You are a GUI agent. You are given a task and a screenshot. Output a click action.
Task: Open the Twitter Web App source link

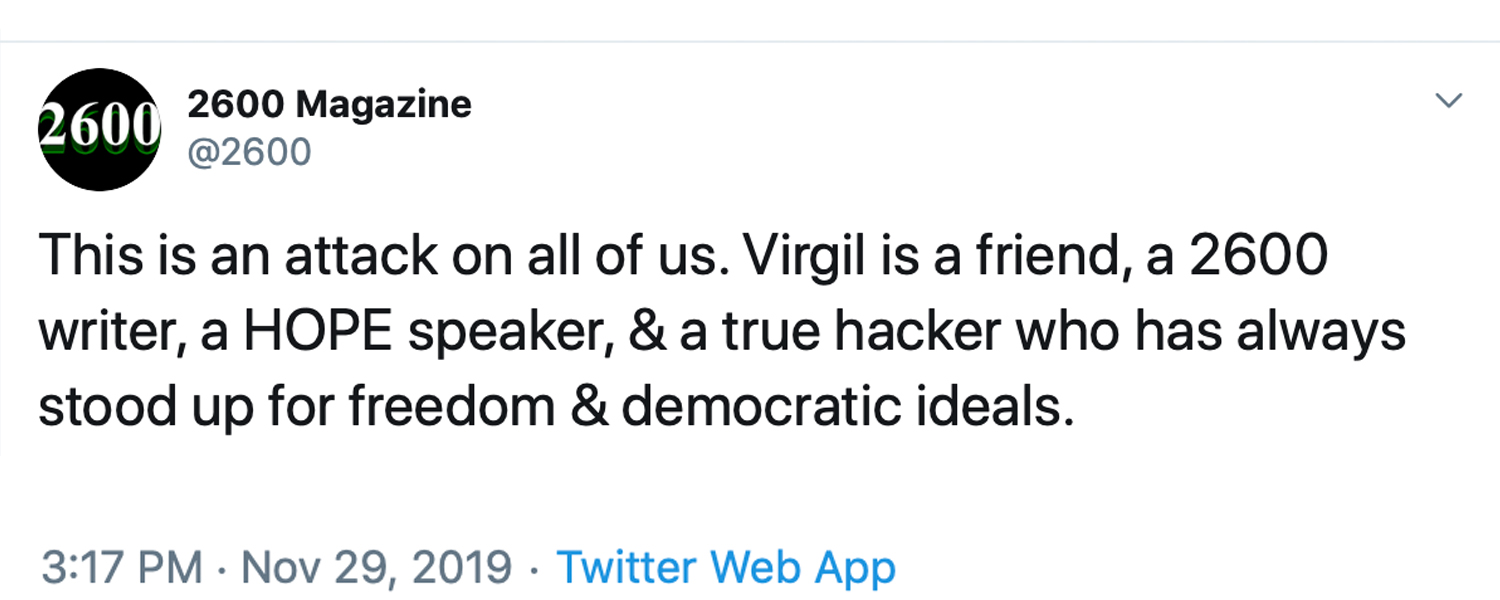pyautogui.click(x=726, y=568)
